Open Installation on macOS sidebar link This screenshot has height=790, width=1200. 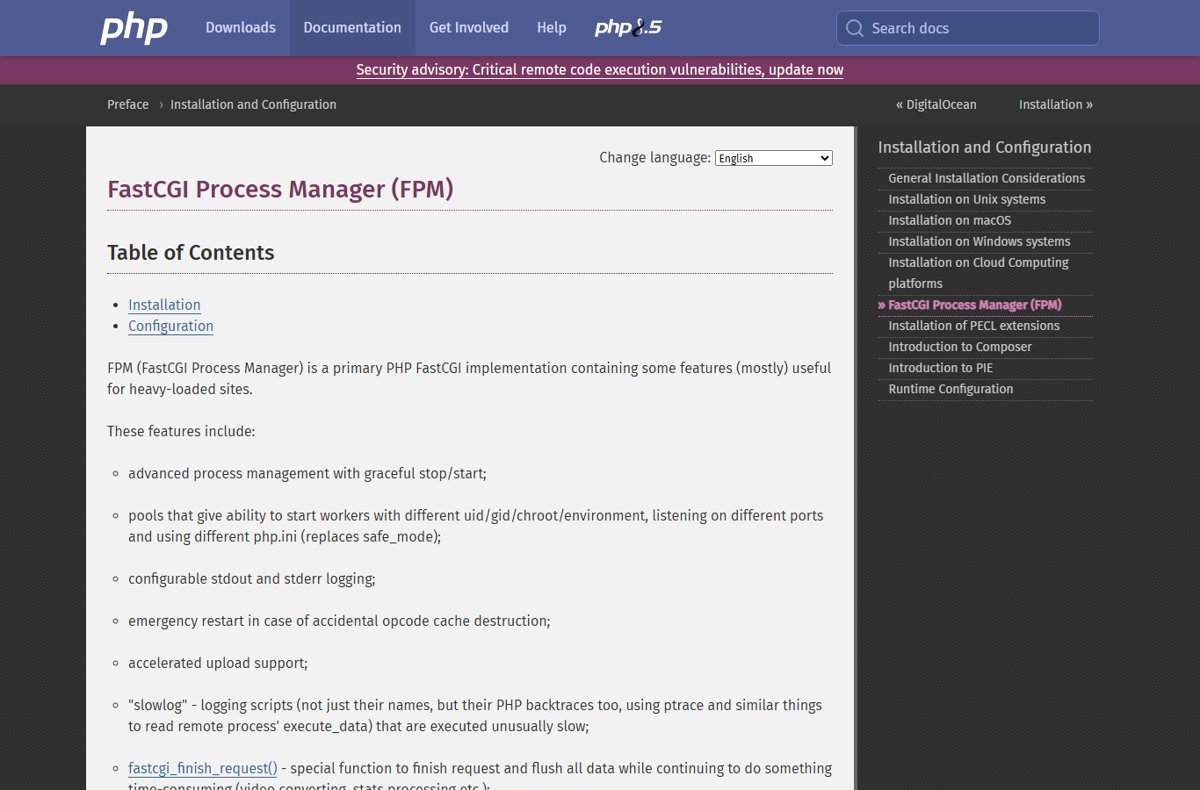950,220
